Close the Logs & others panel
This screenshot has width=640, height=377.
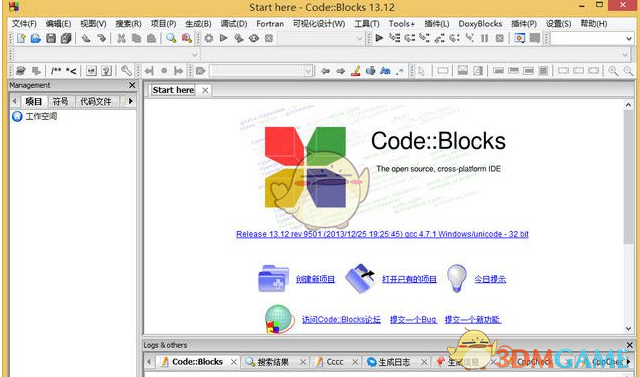coord(629,345)
